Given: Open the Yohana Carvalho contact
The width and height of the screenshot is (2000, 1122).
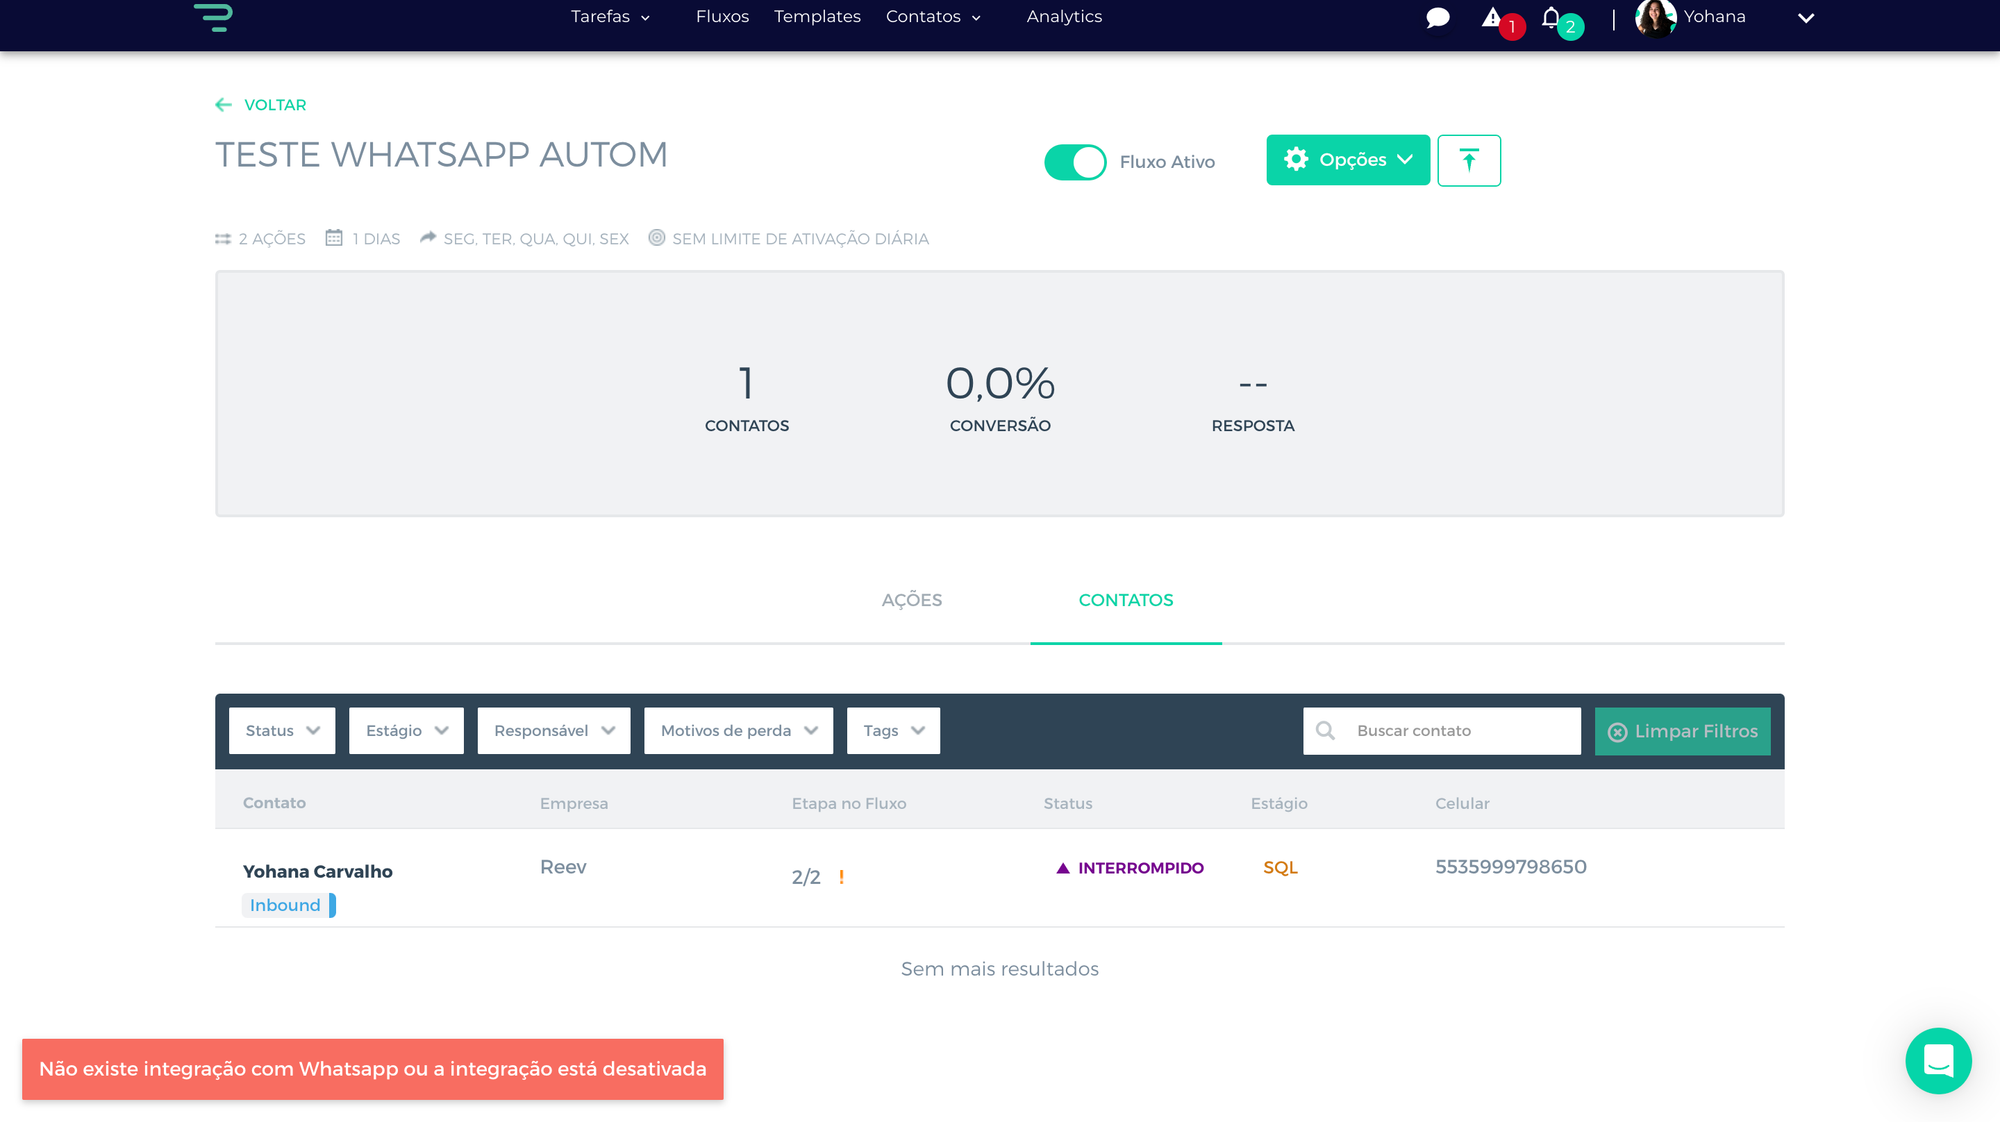Looking at the screenshot, I should click(x=317, y=871).
